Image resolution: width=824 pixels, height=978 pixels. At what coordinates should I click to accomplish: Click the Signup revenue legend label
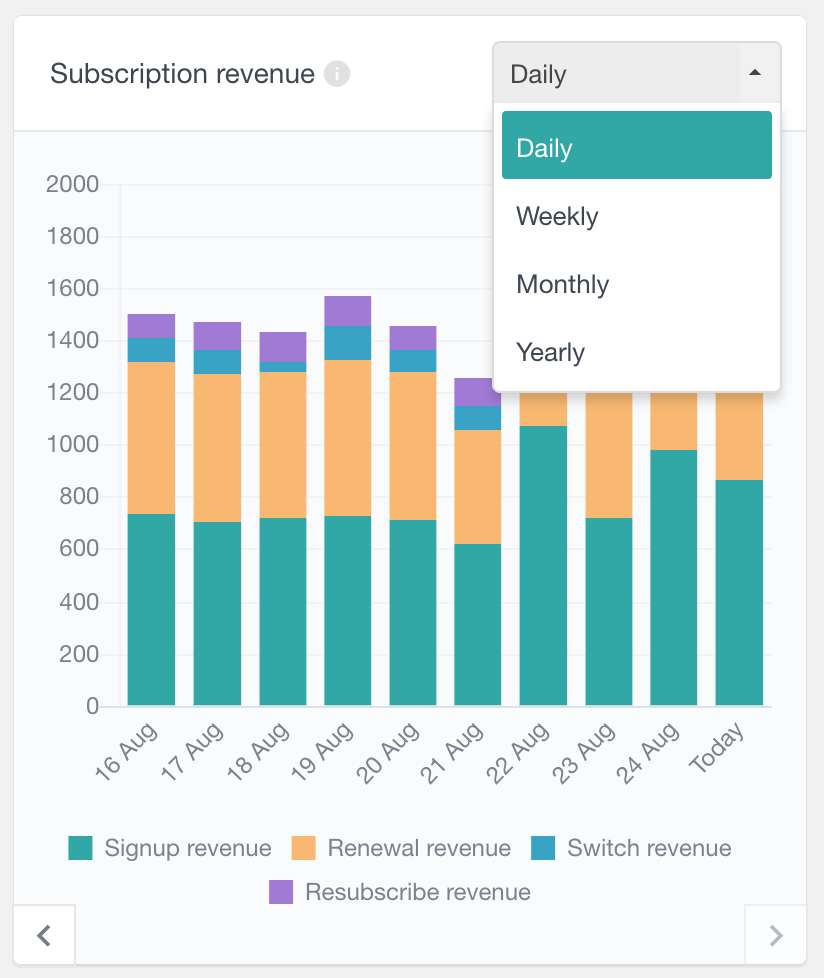click(x=188, y=848)
